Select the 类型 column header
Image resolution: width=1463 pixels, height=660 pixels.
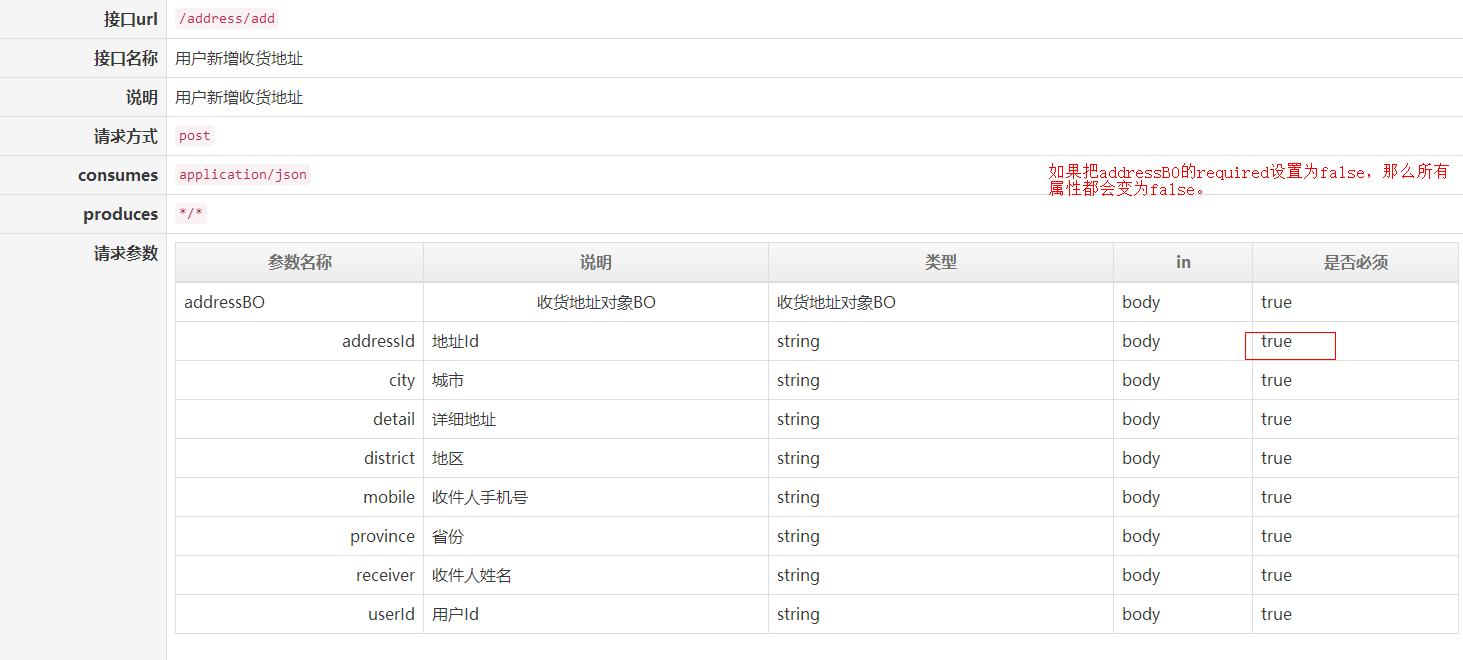click(940, 263)
